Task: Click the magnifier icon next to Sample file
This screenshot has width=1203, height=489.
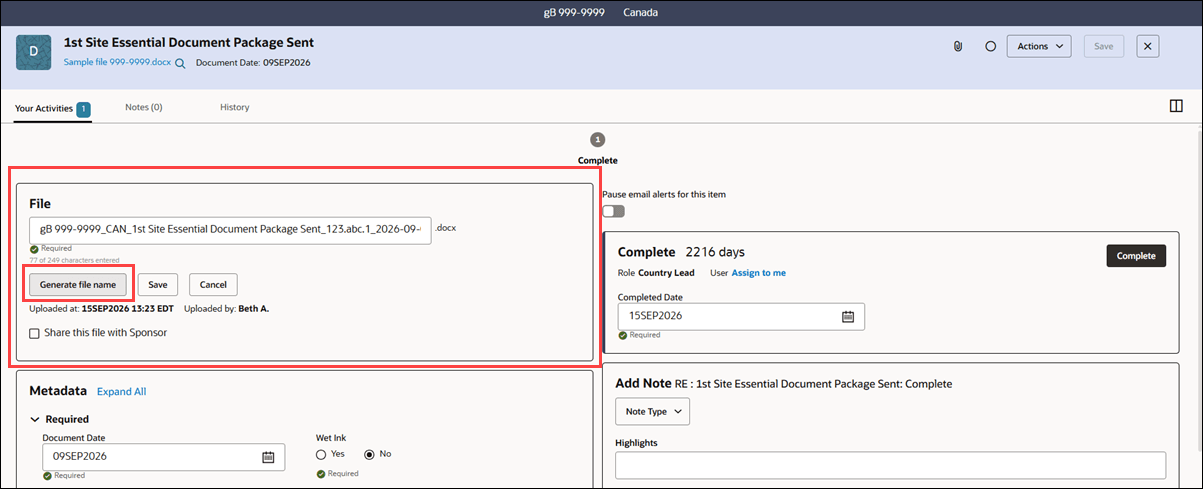Action: pos(180,63)
